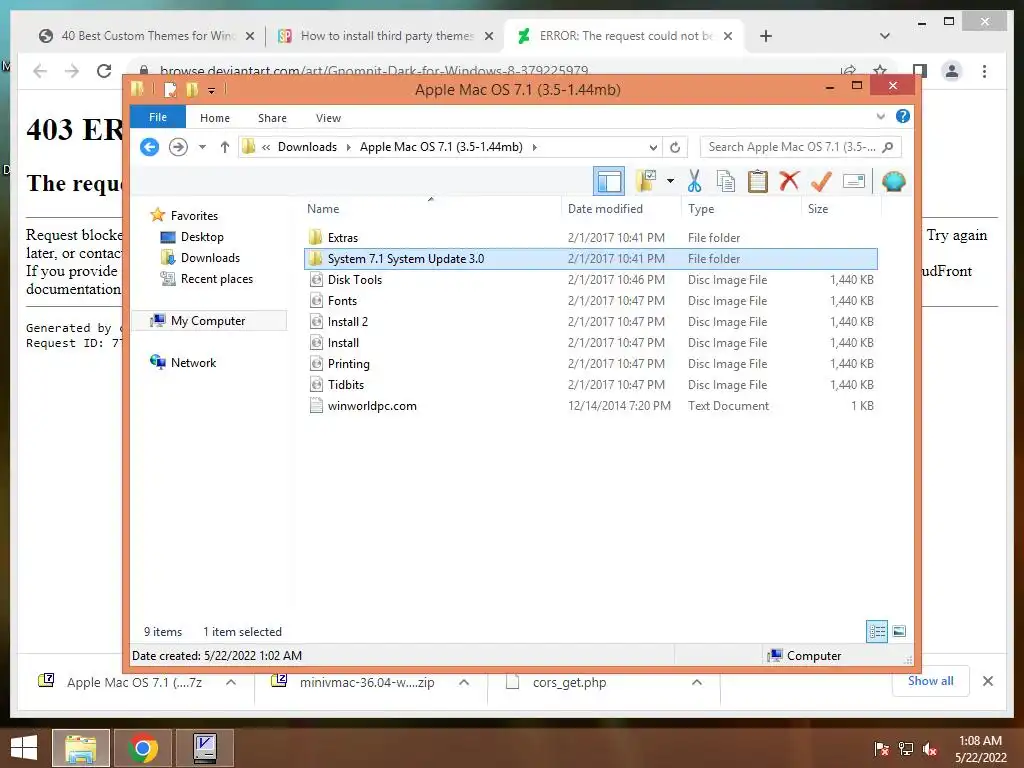Open the File ribbon tab

(x=158, y=117)
